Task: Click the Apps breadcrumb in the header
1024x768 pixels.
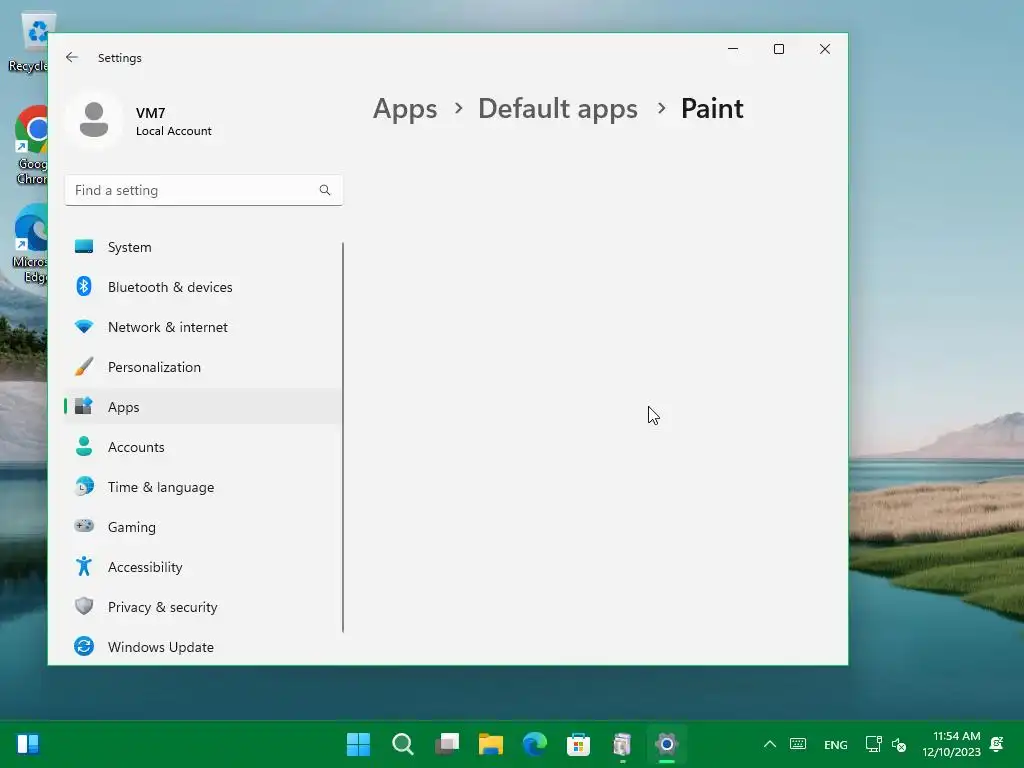Action: [405, 108]
